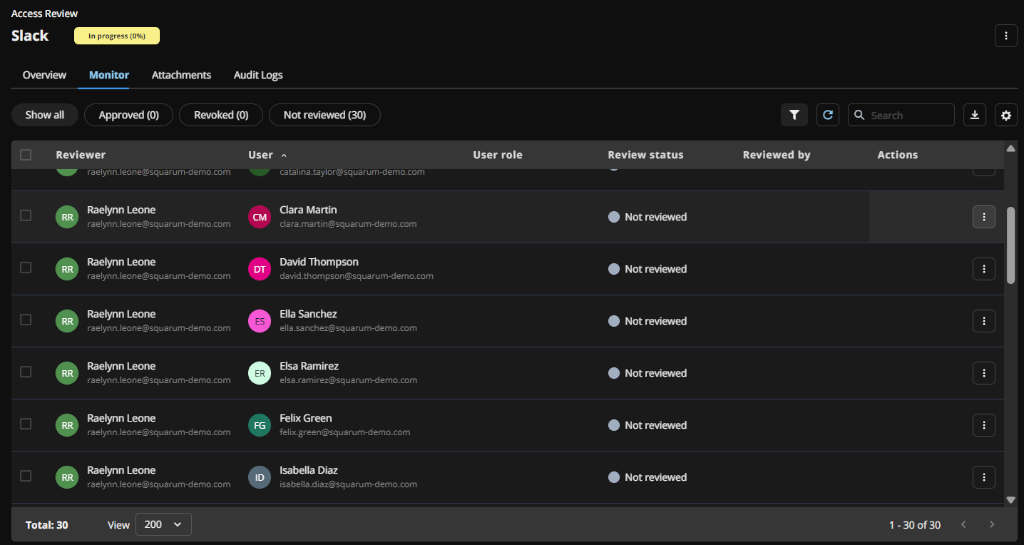The width and height of the screenshot is (1024, 545).
Task: Open the page options kebab menu top-right
Action: click(x=1006, y=36)
